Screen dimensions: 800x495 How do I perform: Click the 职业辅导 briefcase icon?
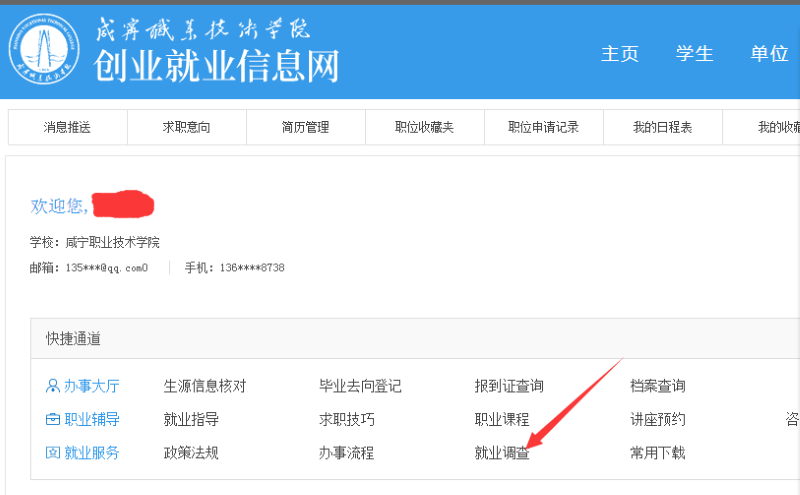click(53, 420)
